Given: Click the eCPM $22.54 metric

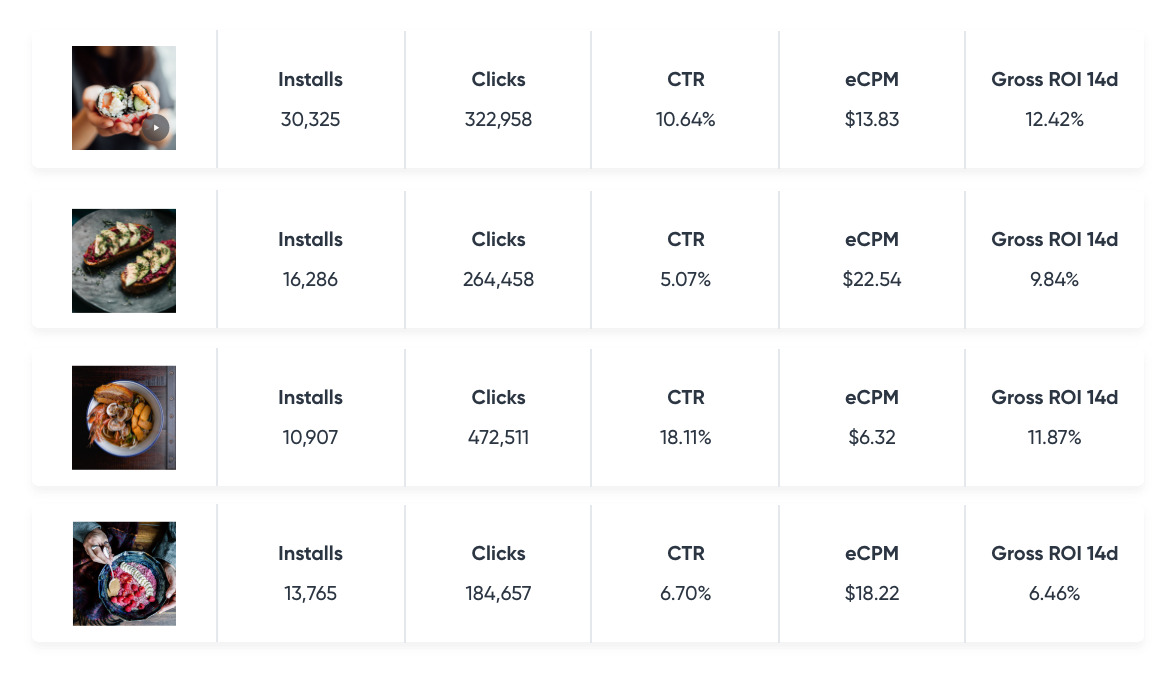Looking at the screenshot, I should point(872,260).
